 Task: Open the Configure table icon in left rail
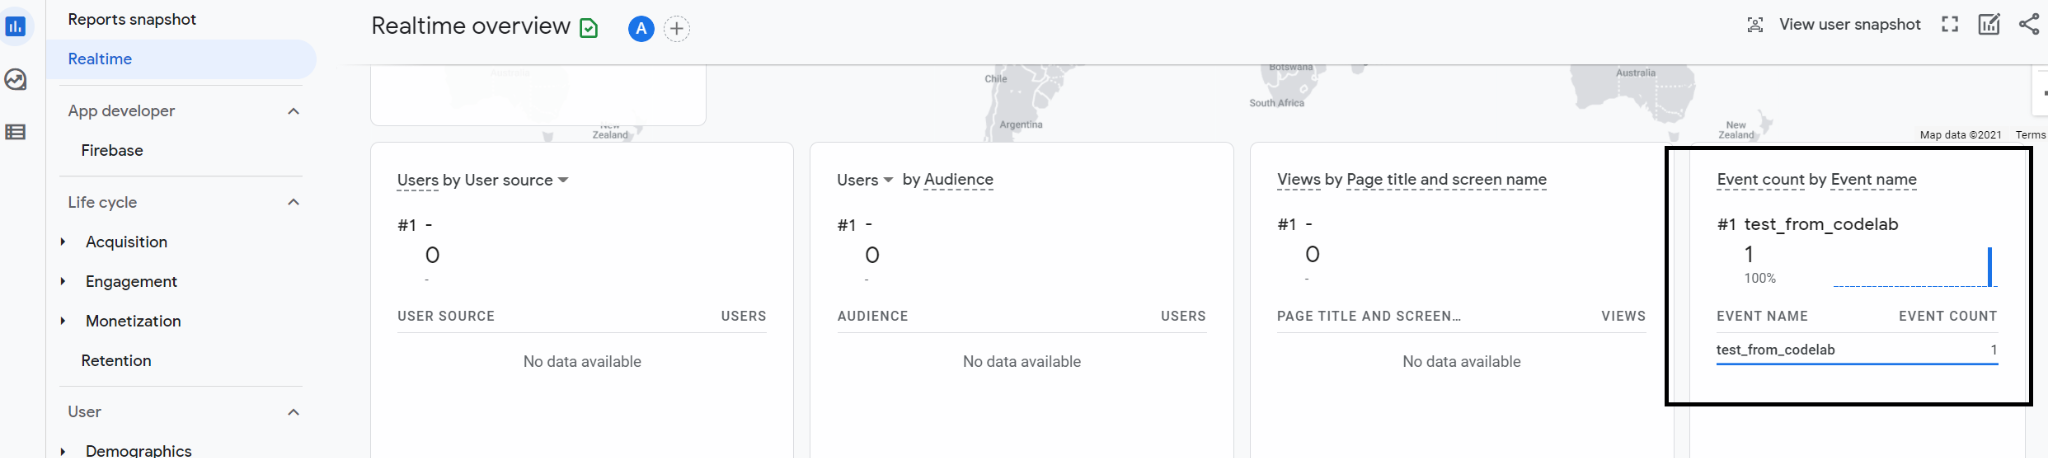(x=15, y=132)
